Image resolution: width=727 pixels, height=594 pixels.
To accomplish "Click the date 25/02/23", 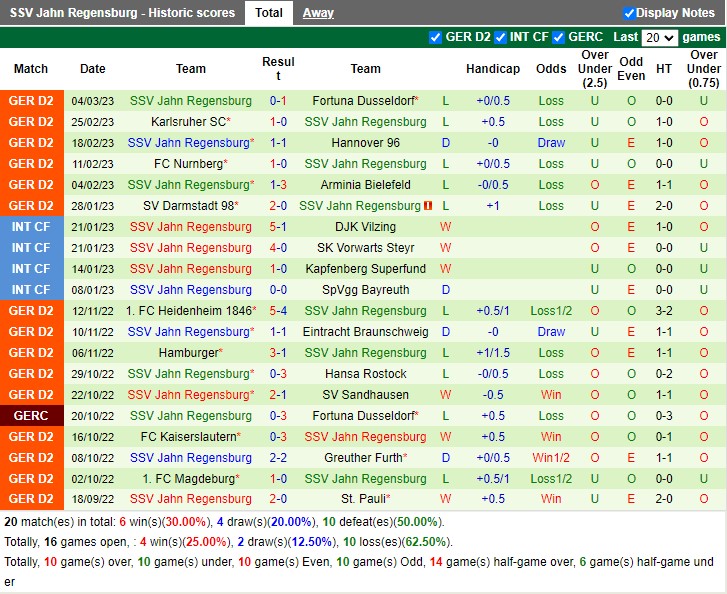I will click(93, 122).
